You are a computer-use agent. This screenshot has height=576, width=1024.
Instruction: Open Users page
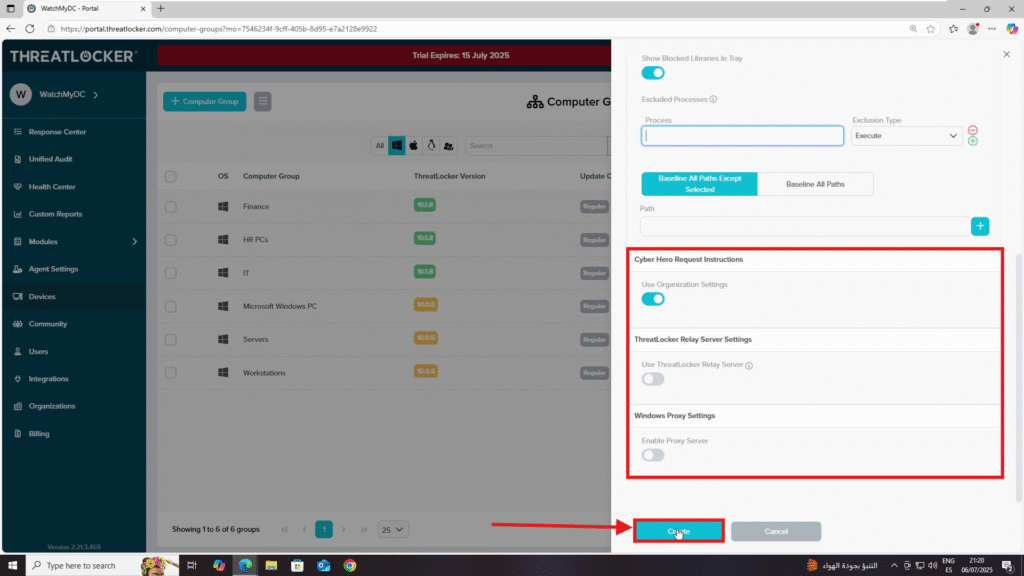[38, 351]
